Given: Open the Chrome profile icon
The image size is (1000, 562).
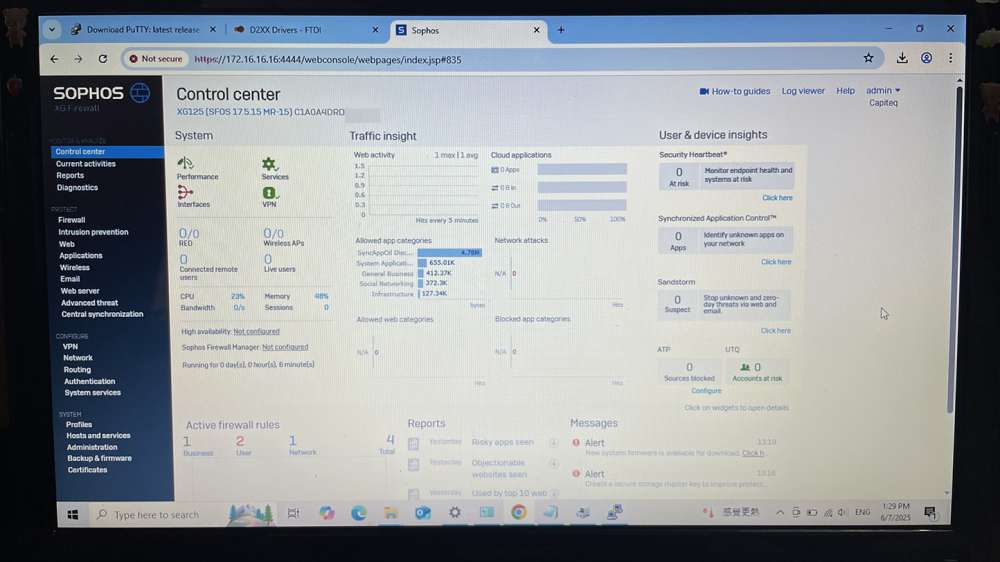Looking at the screenshot, I should tap(927, 58).
